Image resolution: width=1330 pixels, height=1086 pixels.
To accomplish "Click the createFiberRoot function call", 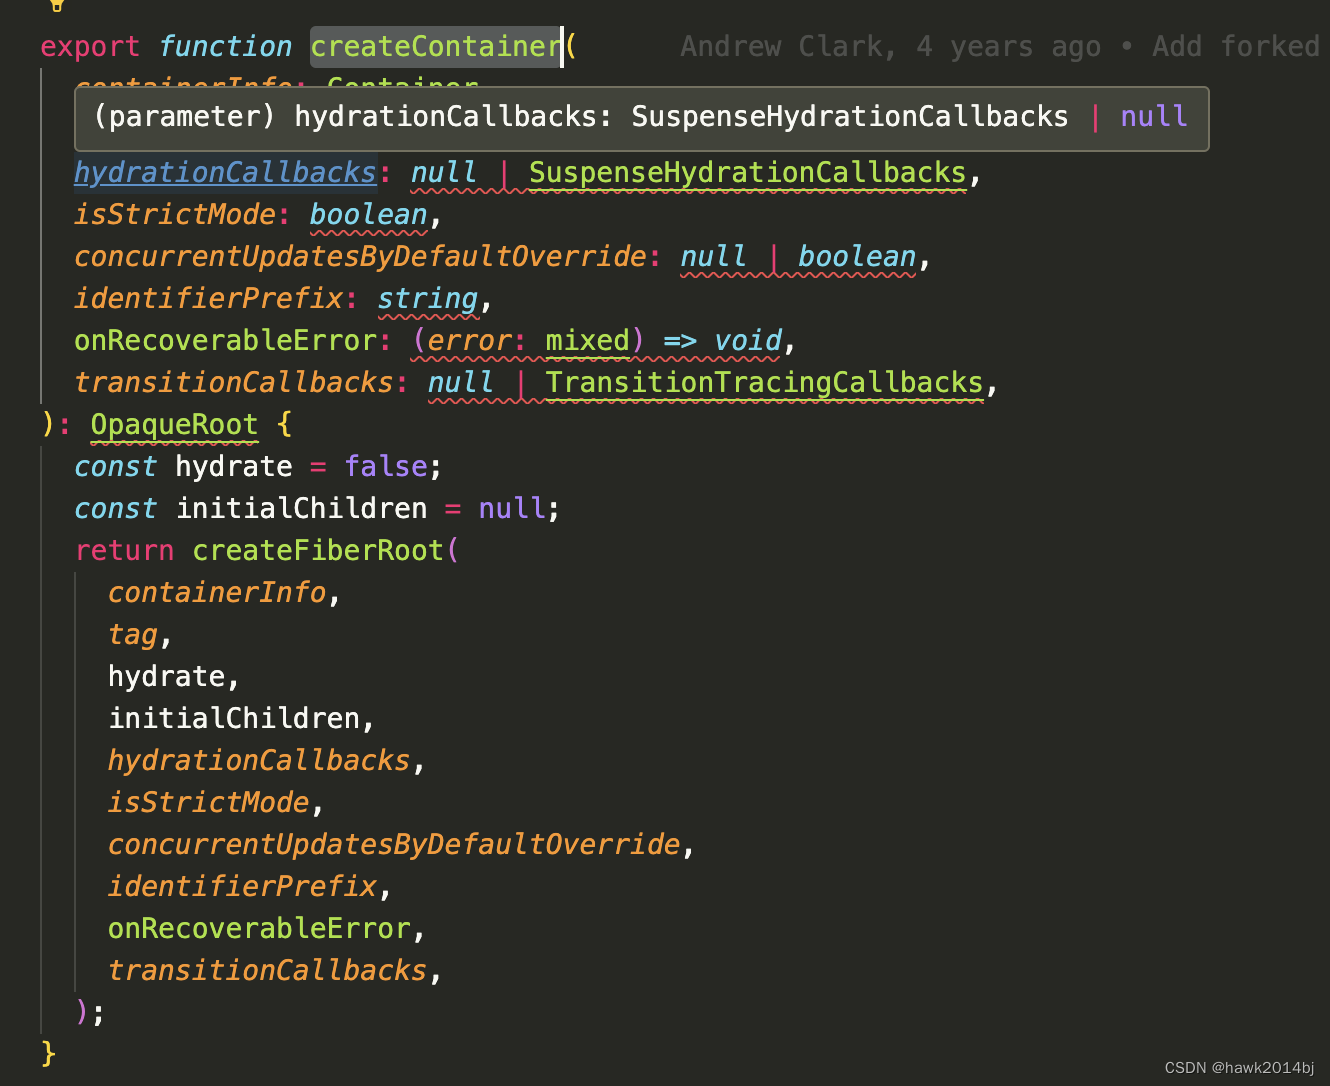I will (x=318, y=551).
